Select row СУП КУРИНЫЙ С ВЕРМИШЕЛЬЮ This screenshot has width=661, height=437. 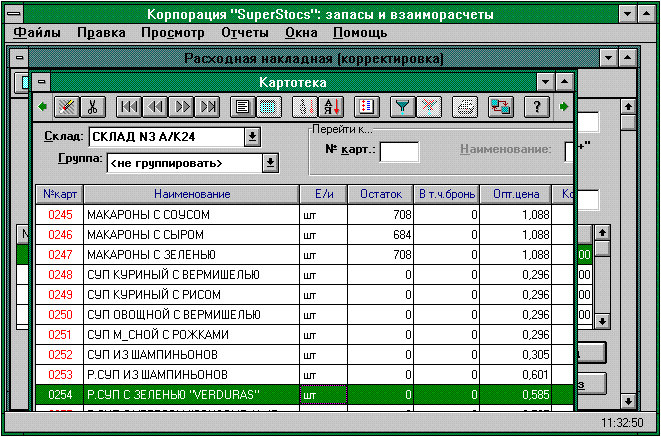(304, 275)
